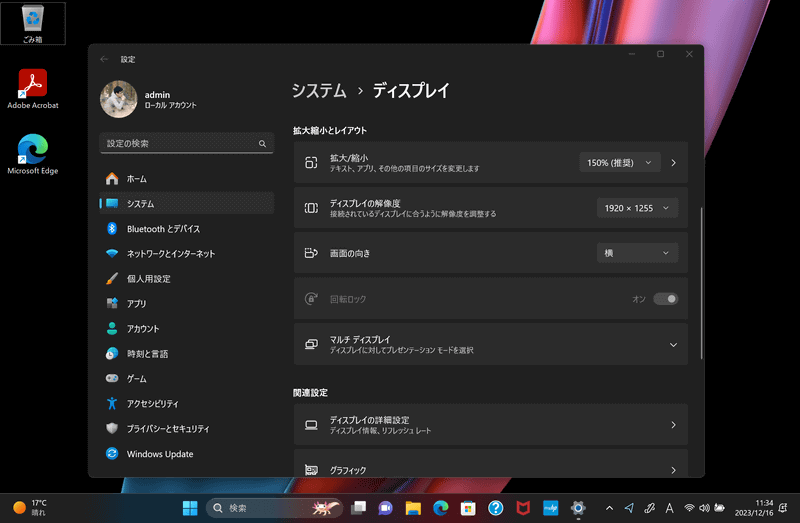The height and width of the screenshot is (523, 800).
Task: Open McAfee from the taskbar
Action: coord(523,508)
